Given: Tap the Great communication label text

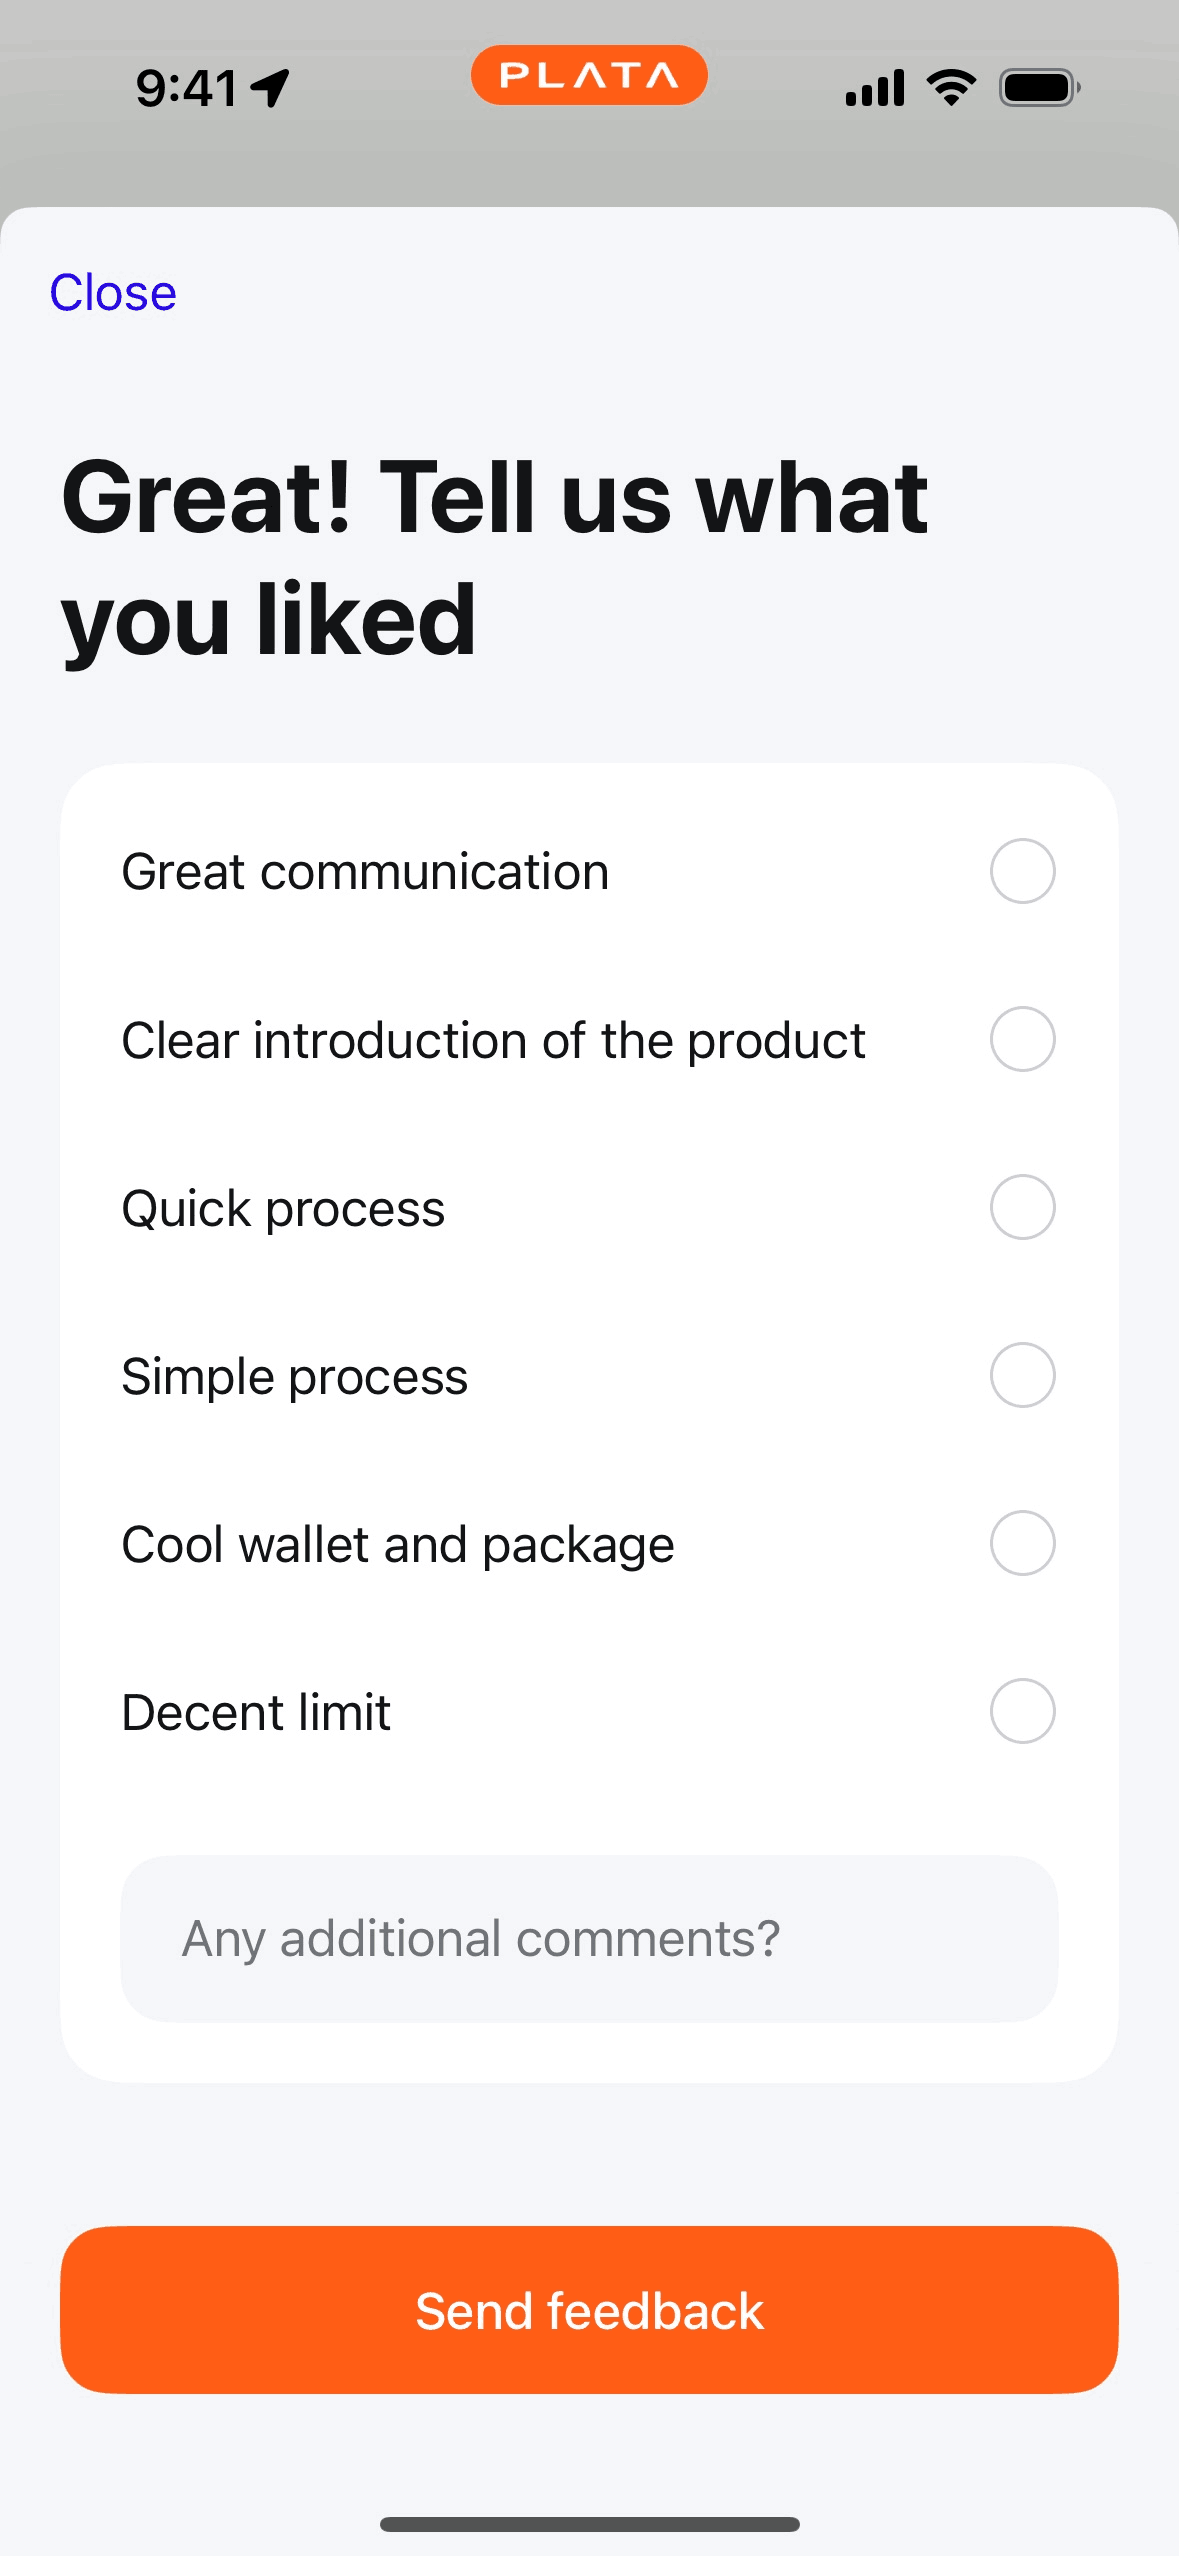Looking at the screenshot, I should [365, 872].
